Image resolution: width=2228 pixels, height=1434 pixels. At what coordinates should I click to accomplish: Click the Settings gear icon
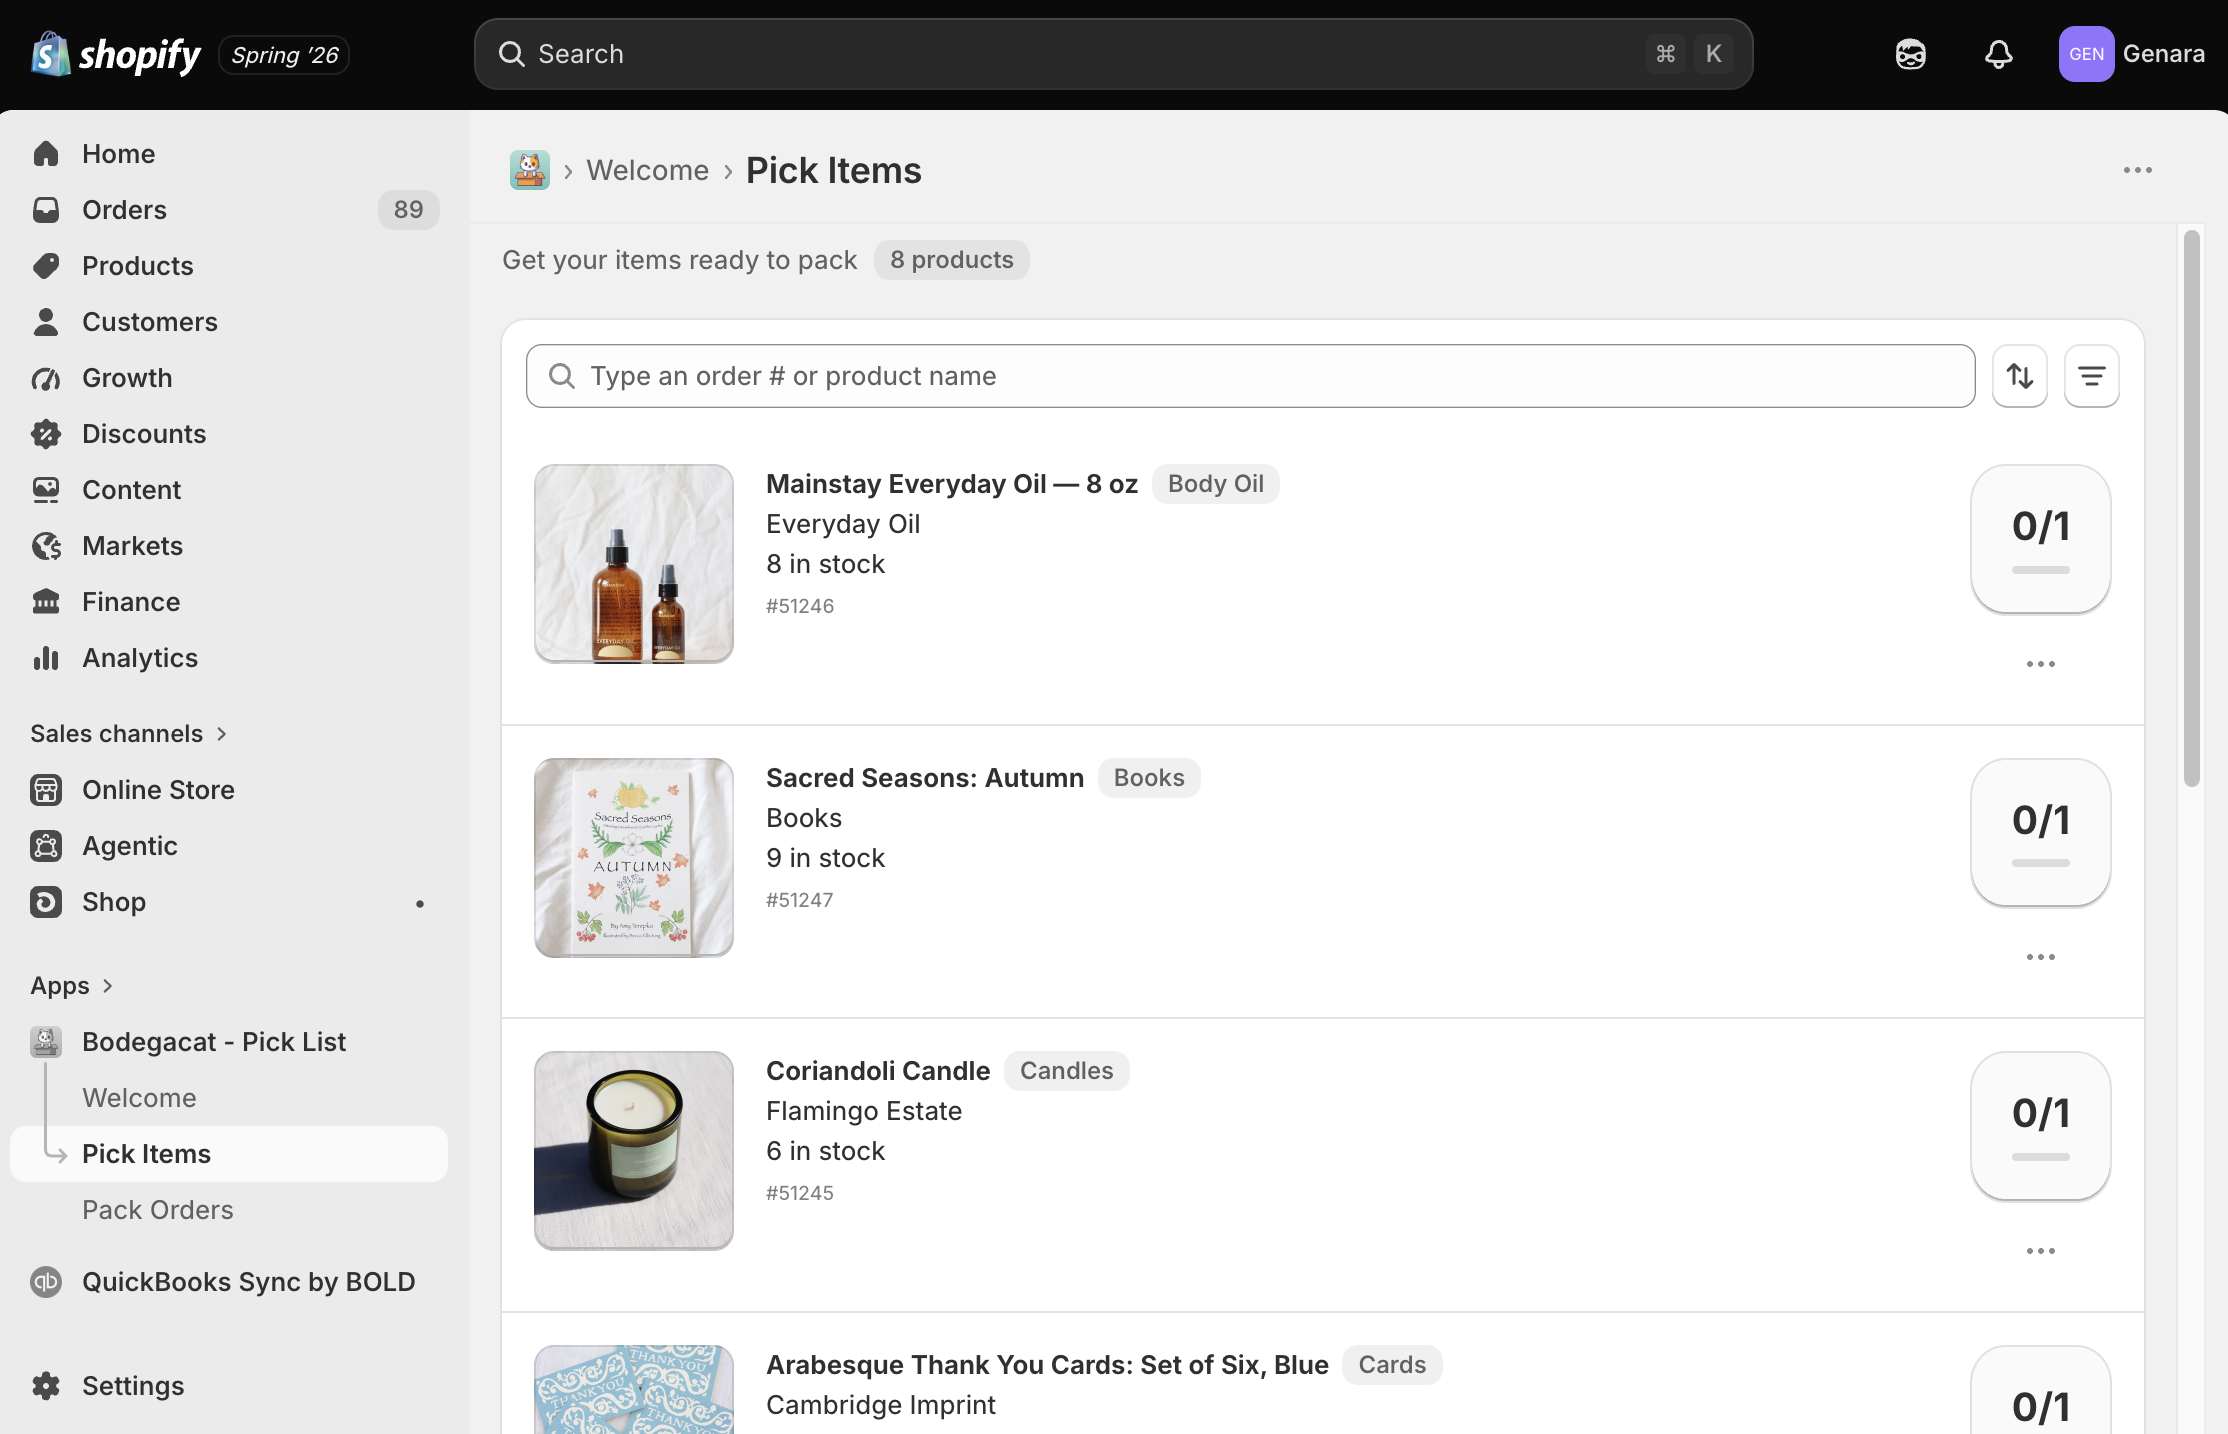click(46, 1386)
